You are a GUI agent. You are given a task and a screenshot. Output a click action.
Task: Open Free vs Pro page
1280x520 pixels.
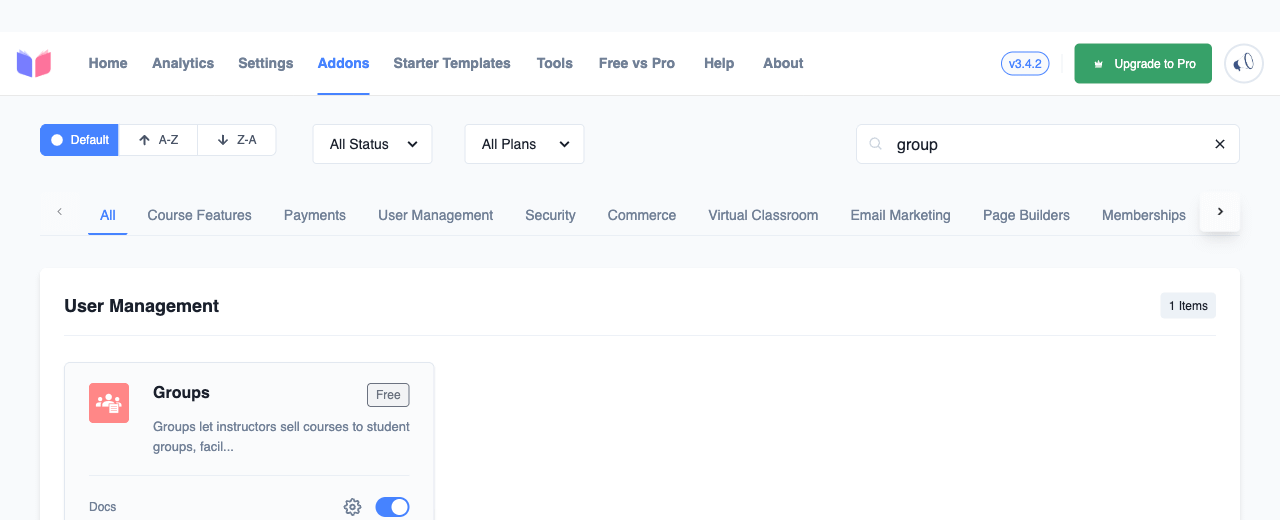(x=637, y=63)
